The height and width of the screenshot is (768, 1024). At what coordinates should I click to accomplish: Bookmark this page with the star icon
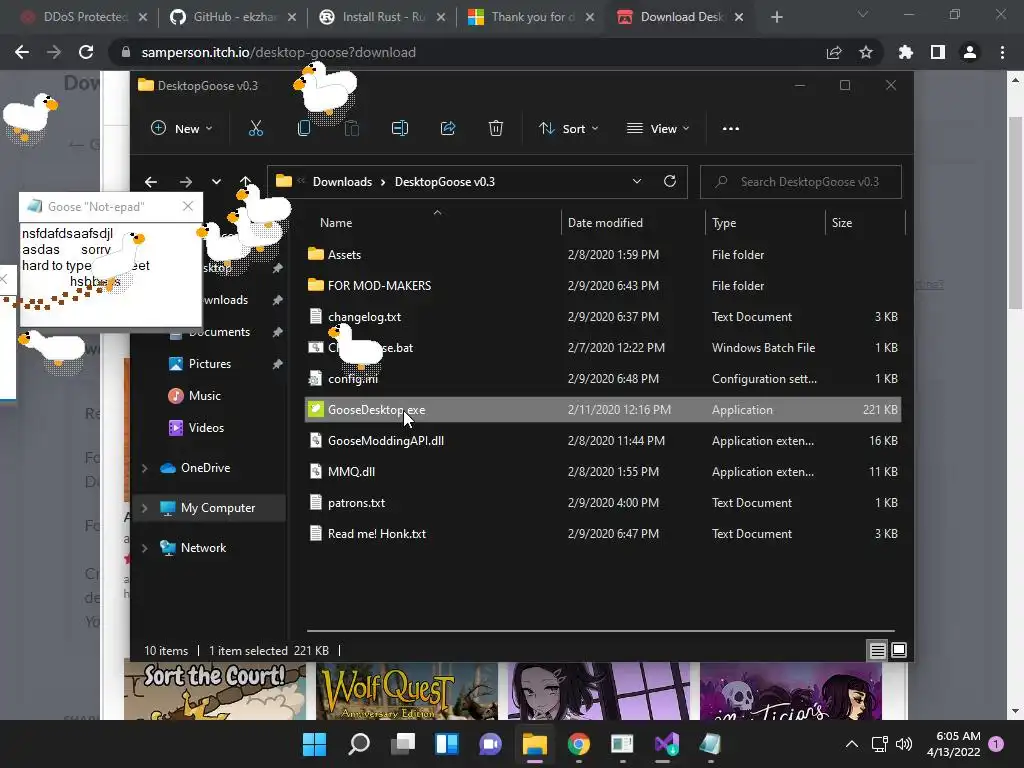866,52
